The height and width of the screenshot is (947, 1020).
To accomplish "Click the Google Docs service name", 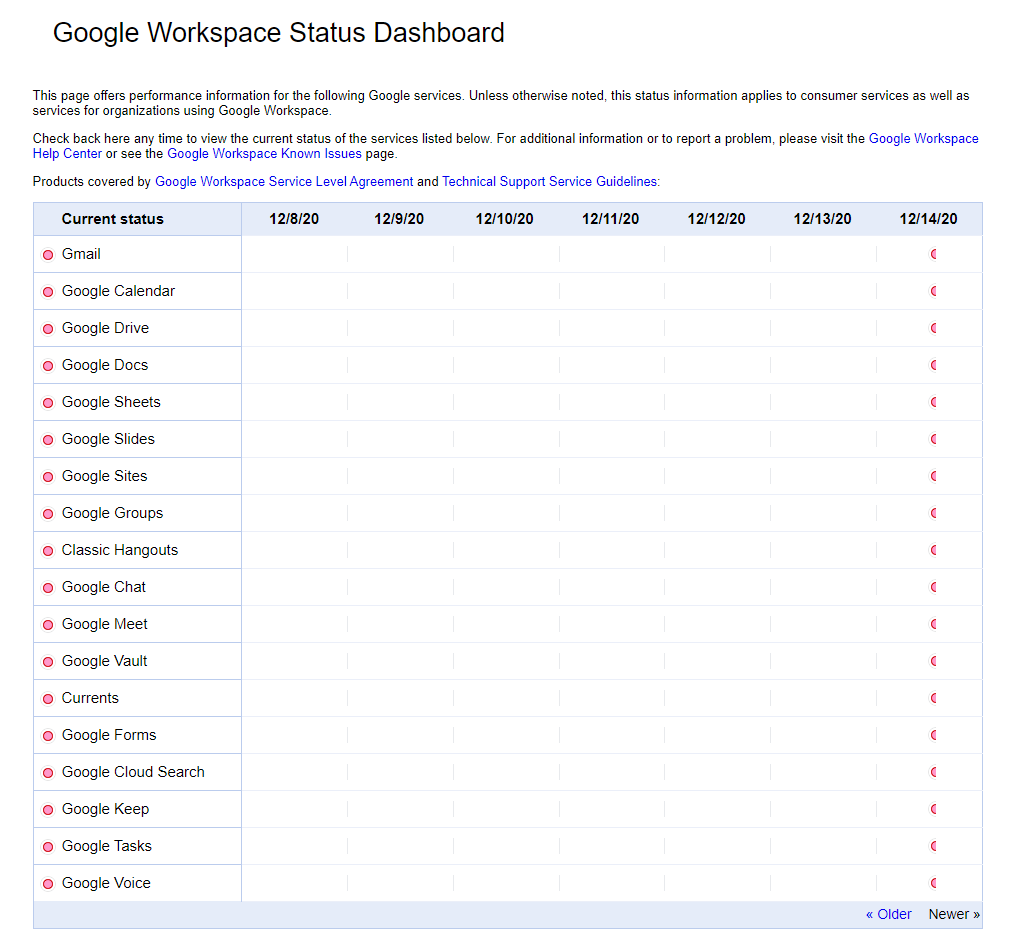I will [x=105, y=366].
